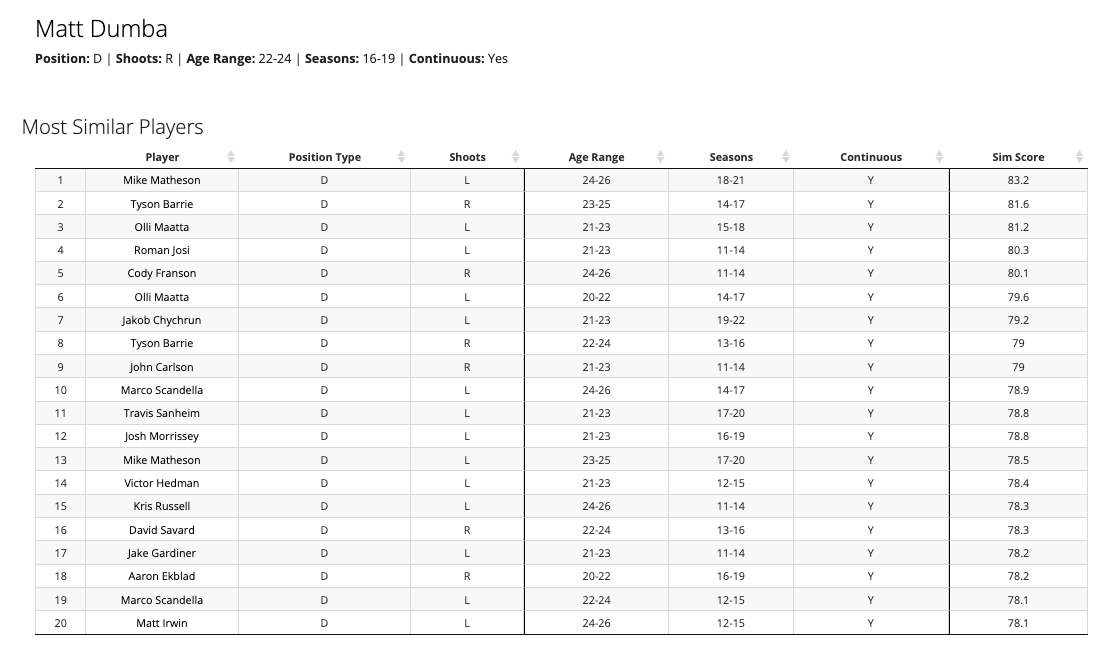
Task: Click the Most Similar Players heading
Action: 112,127
